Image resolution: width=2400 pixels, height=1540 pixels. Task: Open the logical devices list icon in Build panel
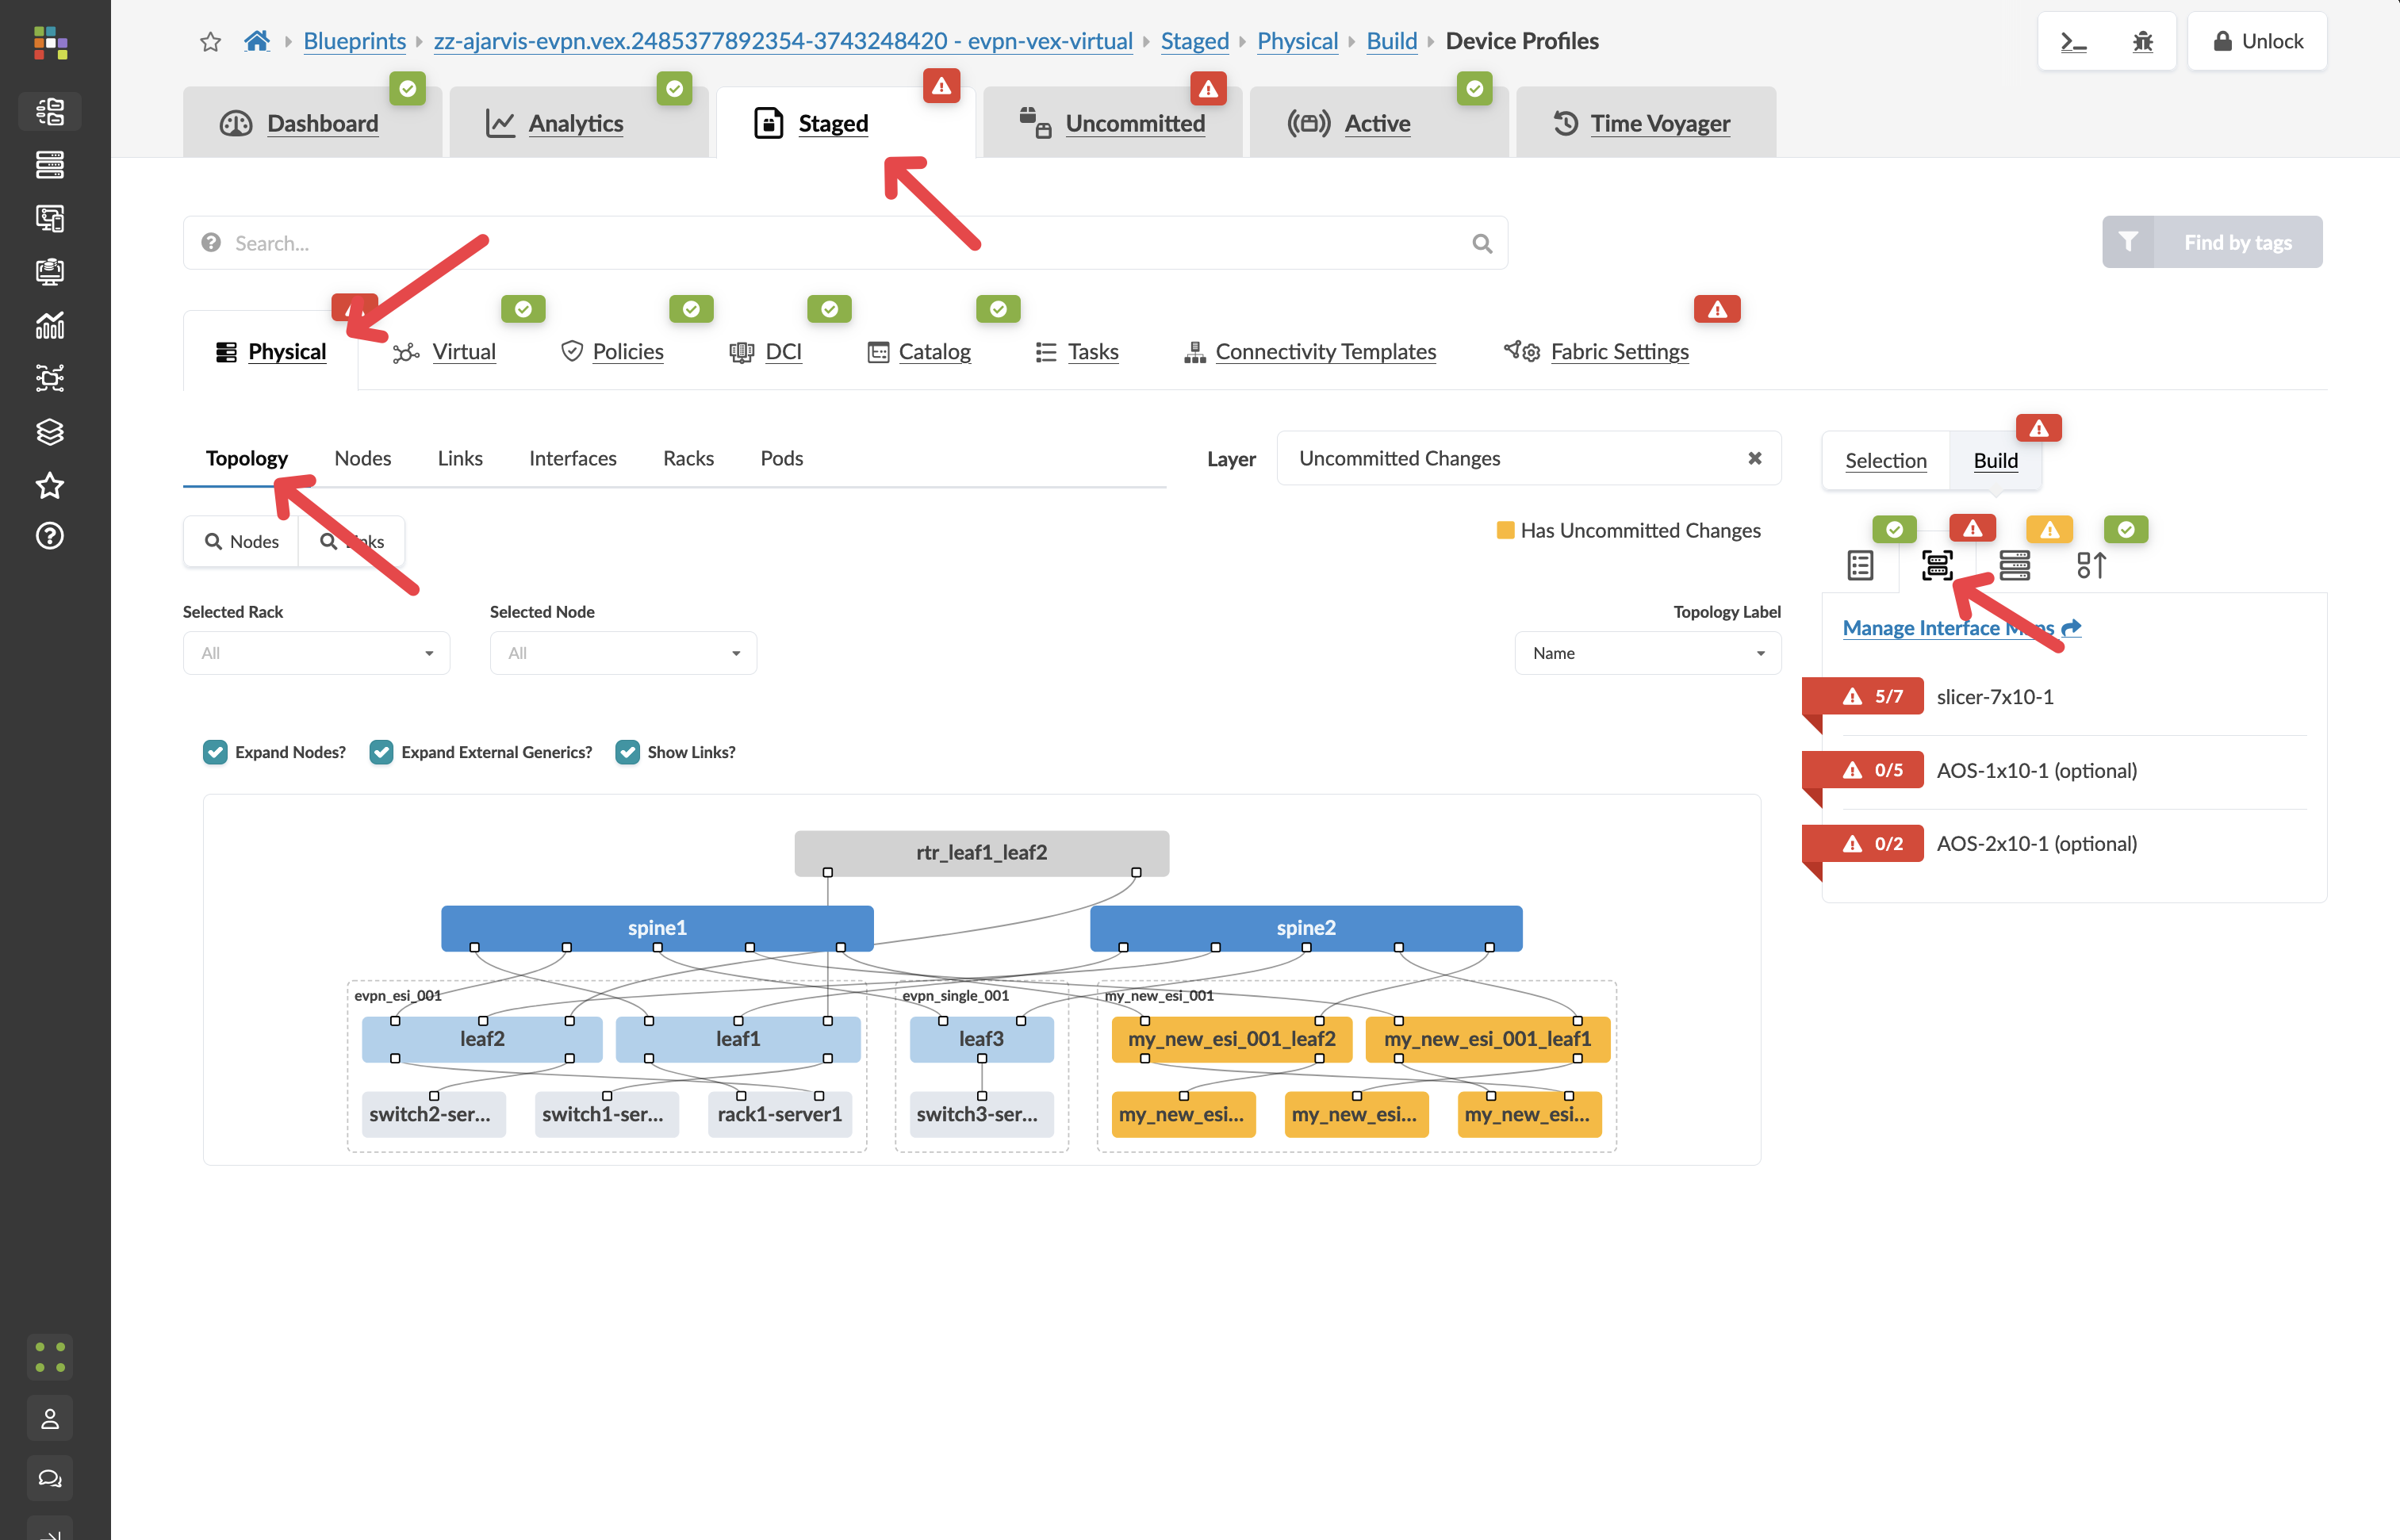[1860, 565]
